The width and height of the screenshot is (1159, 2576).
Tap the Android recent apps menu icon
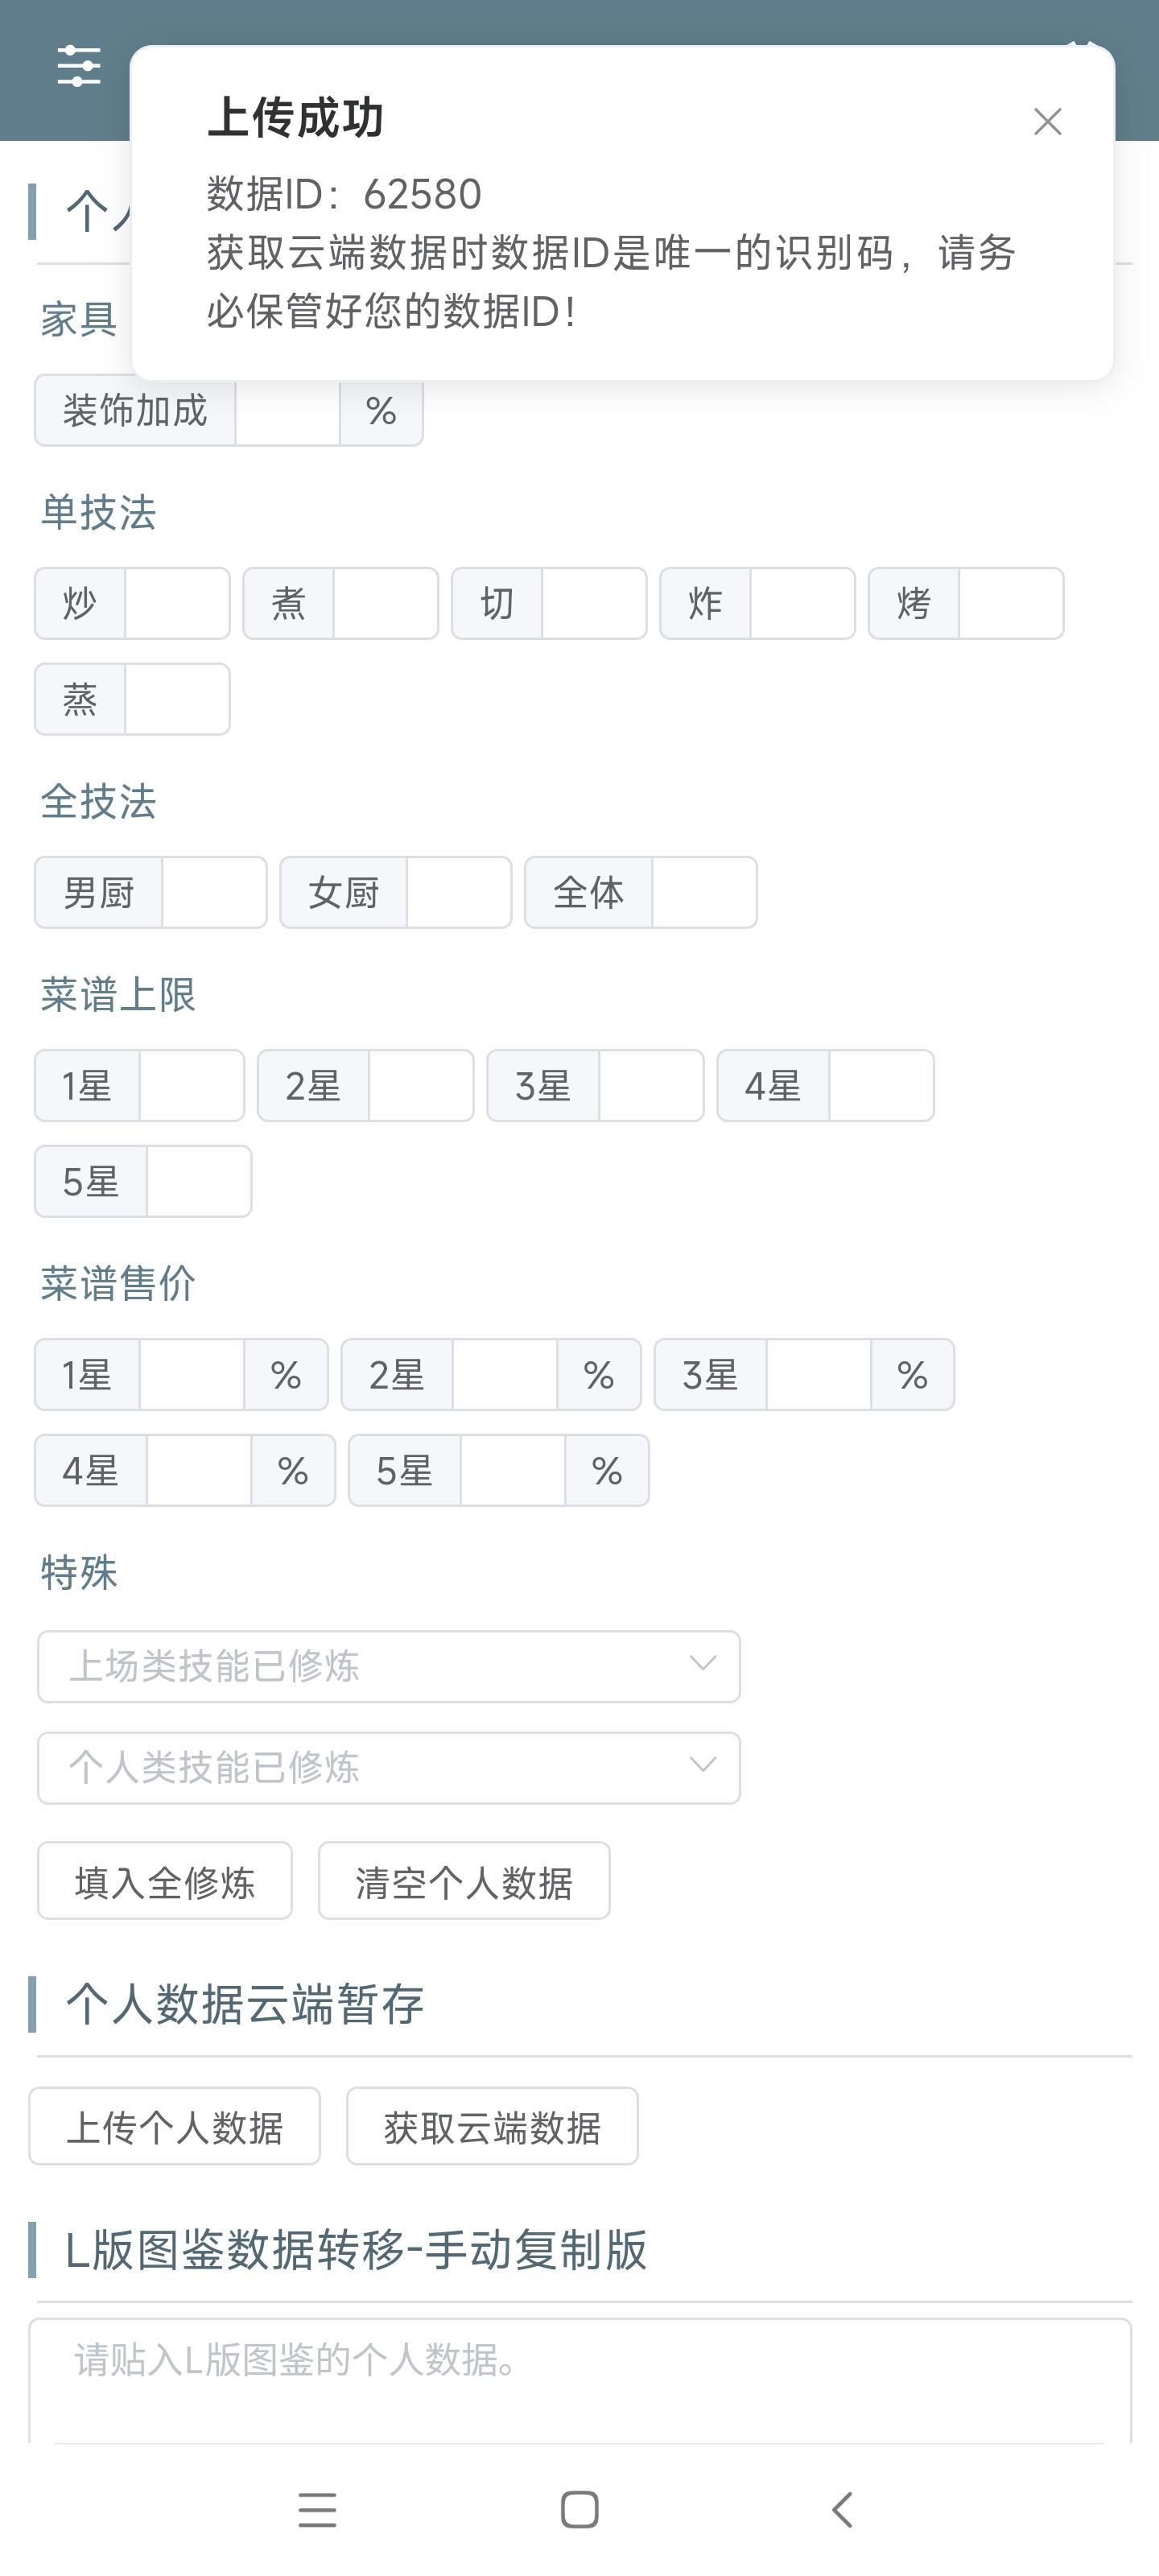pyautogui.click(x=317, y=2509)
